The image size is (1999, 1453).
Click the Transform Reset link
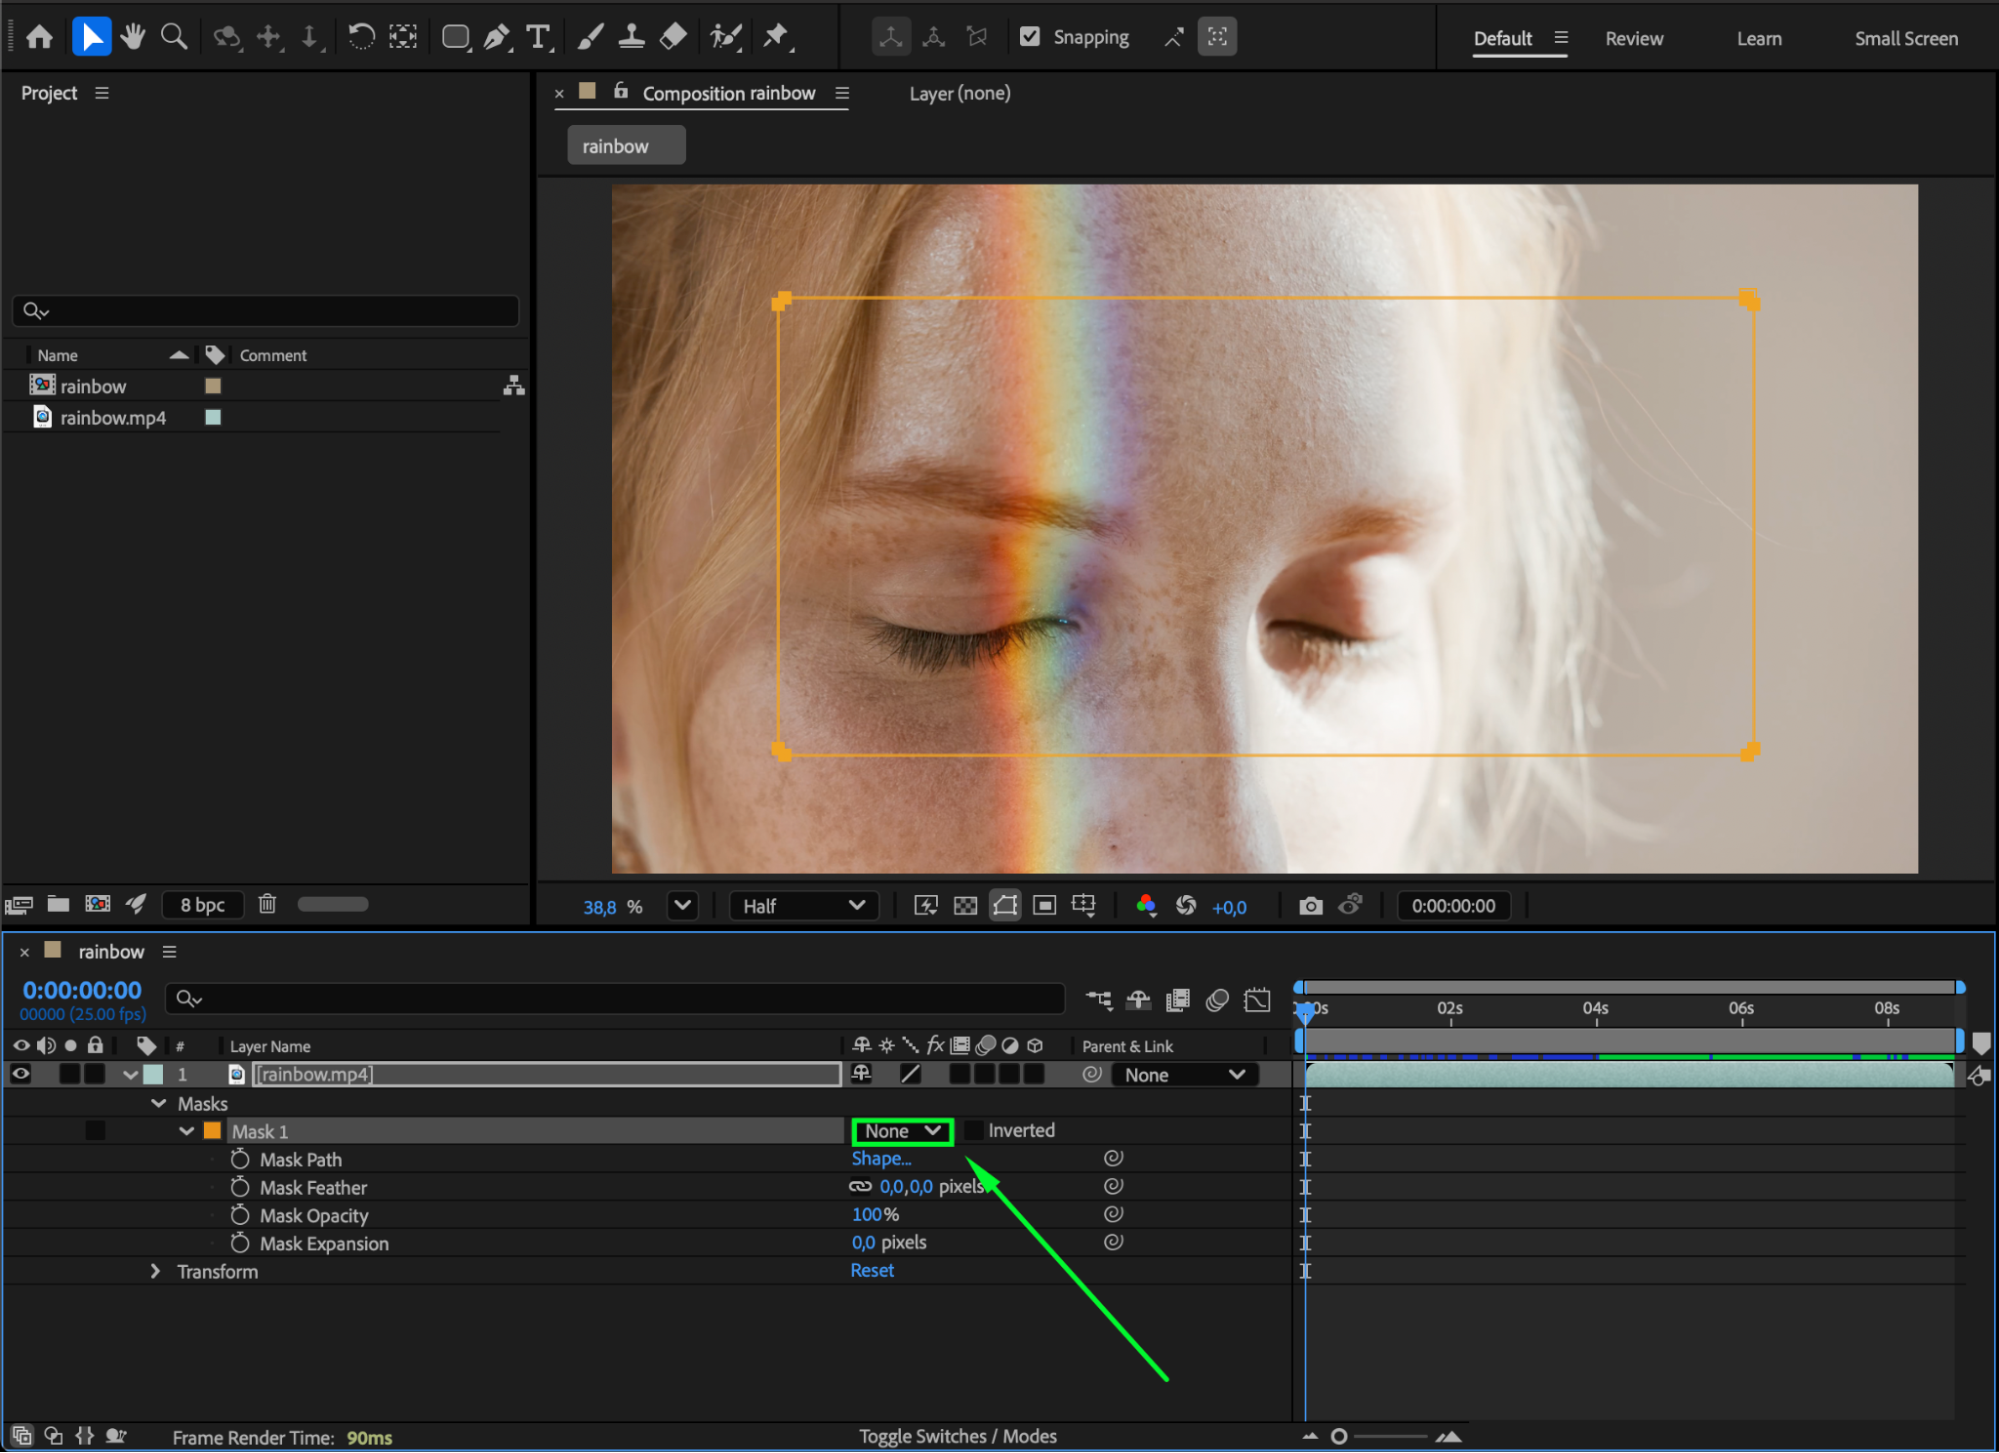point(872,1270)
